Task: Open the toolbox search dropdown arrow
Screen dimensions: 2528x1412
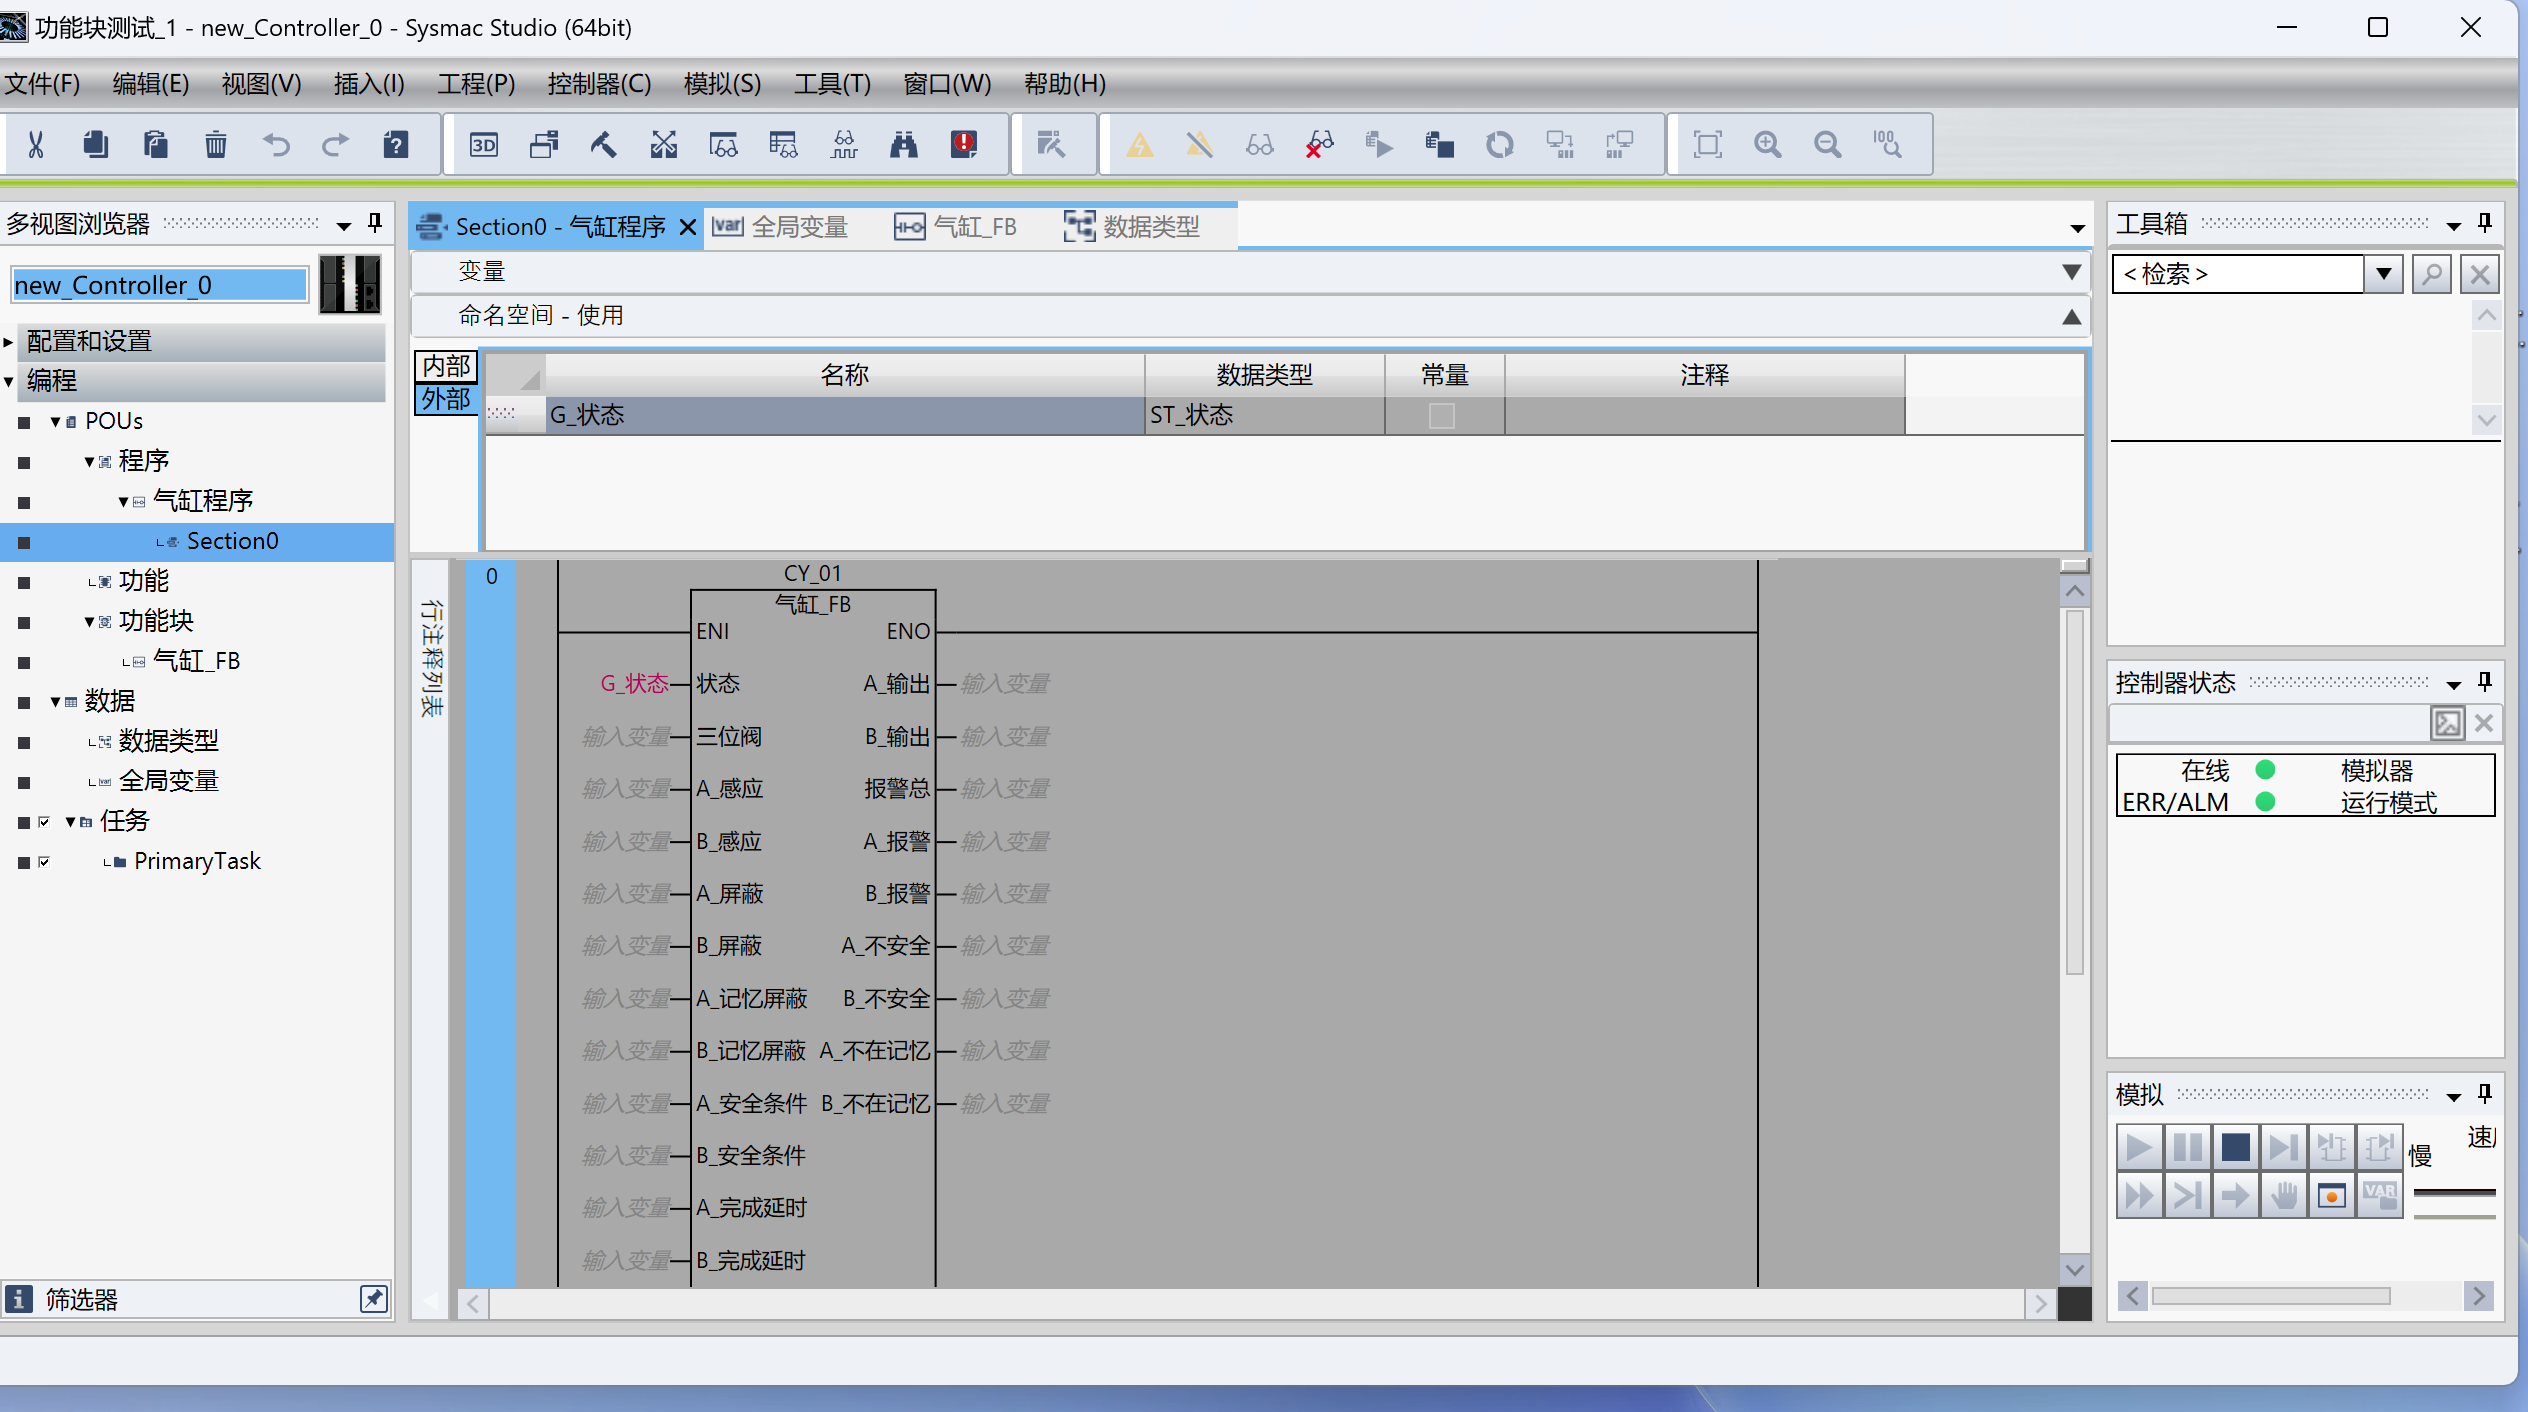Action: coord(2384,274)
